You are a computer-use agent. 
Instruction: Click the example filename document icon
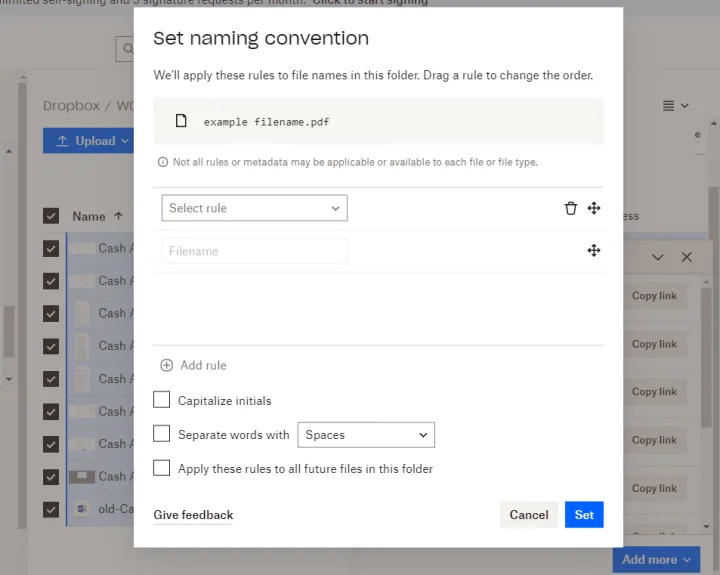tap(181, 121)
